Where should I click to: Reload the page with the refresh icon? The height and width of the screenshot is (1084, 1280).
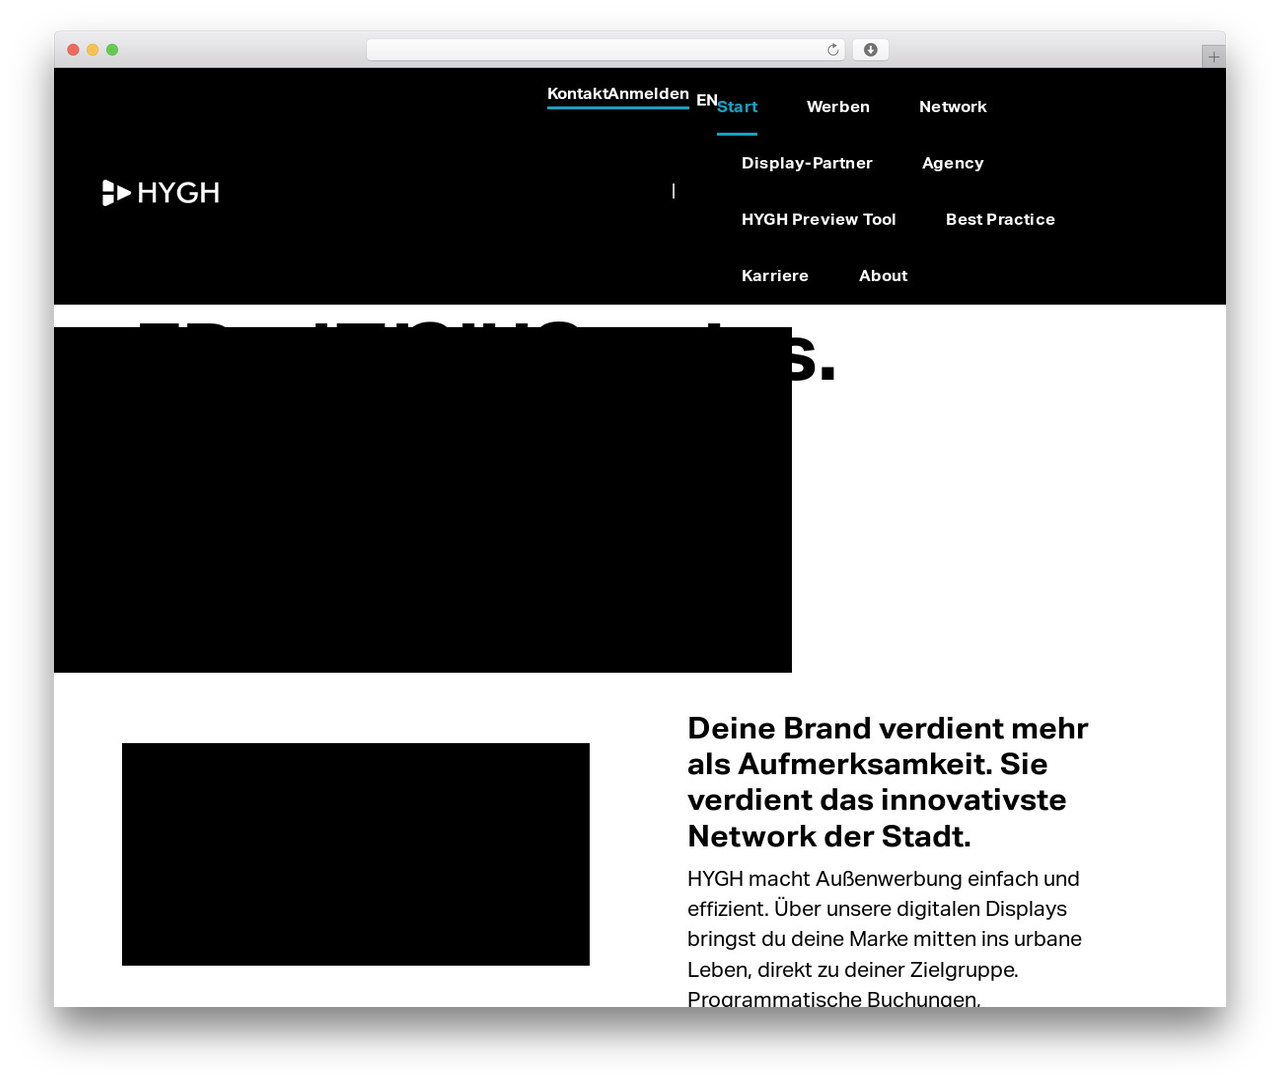pos(833,50)
